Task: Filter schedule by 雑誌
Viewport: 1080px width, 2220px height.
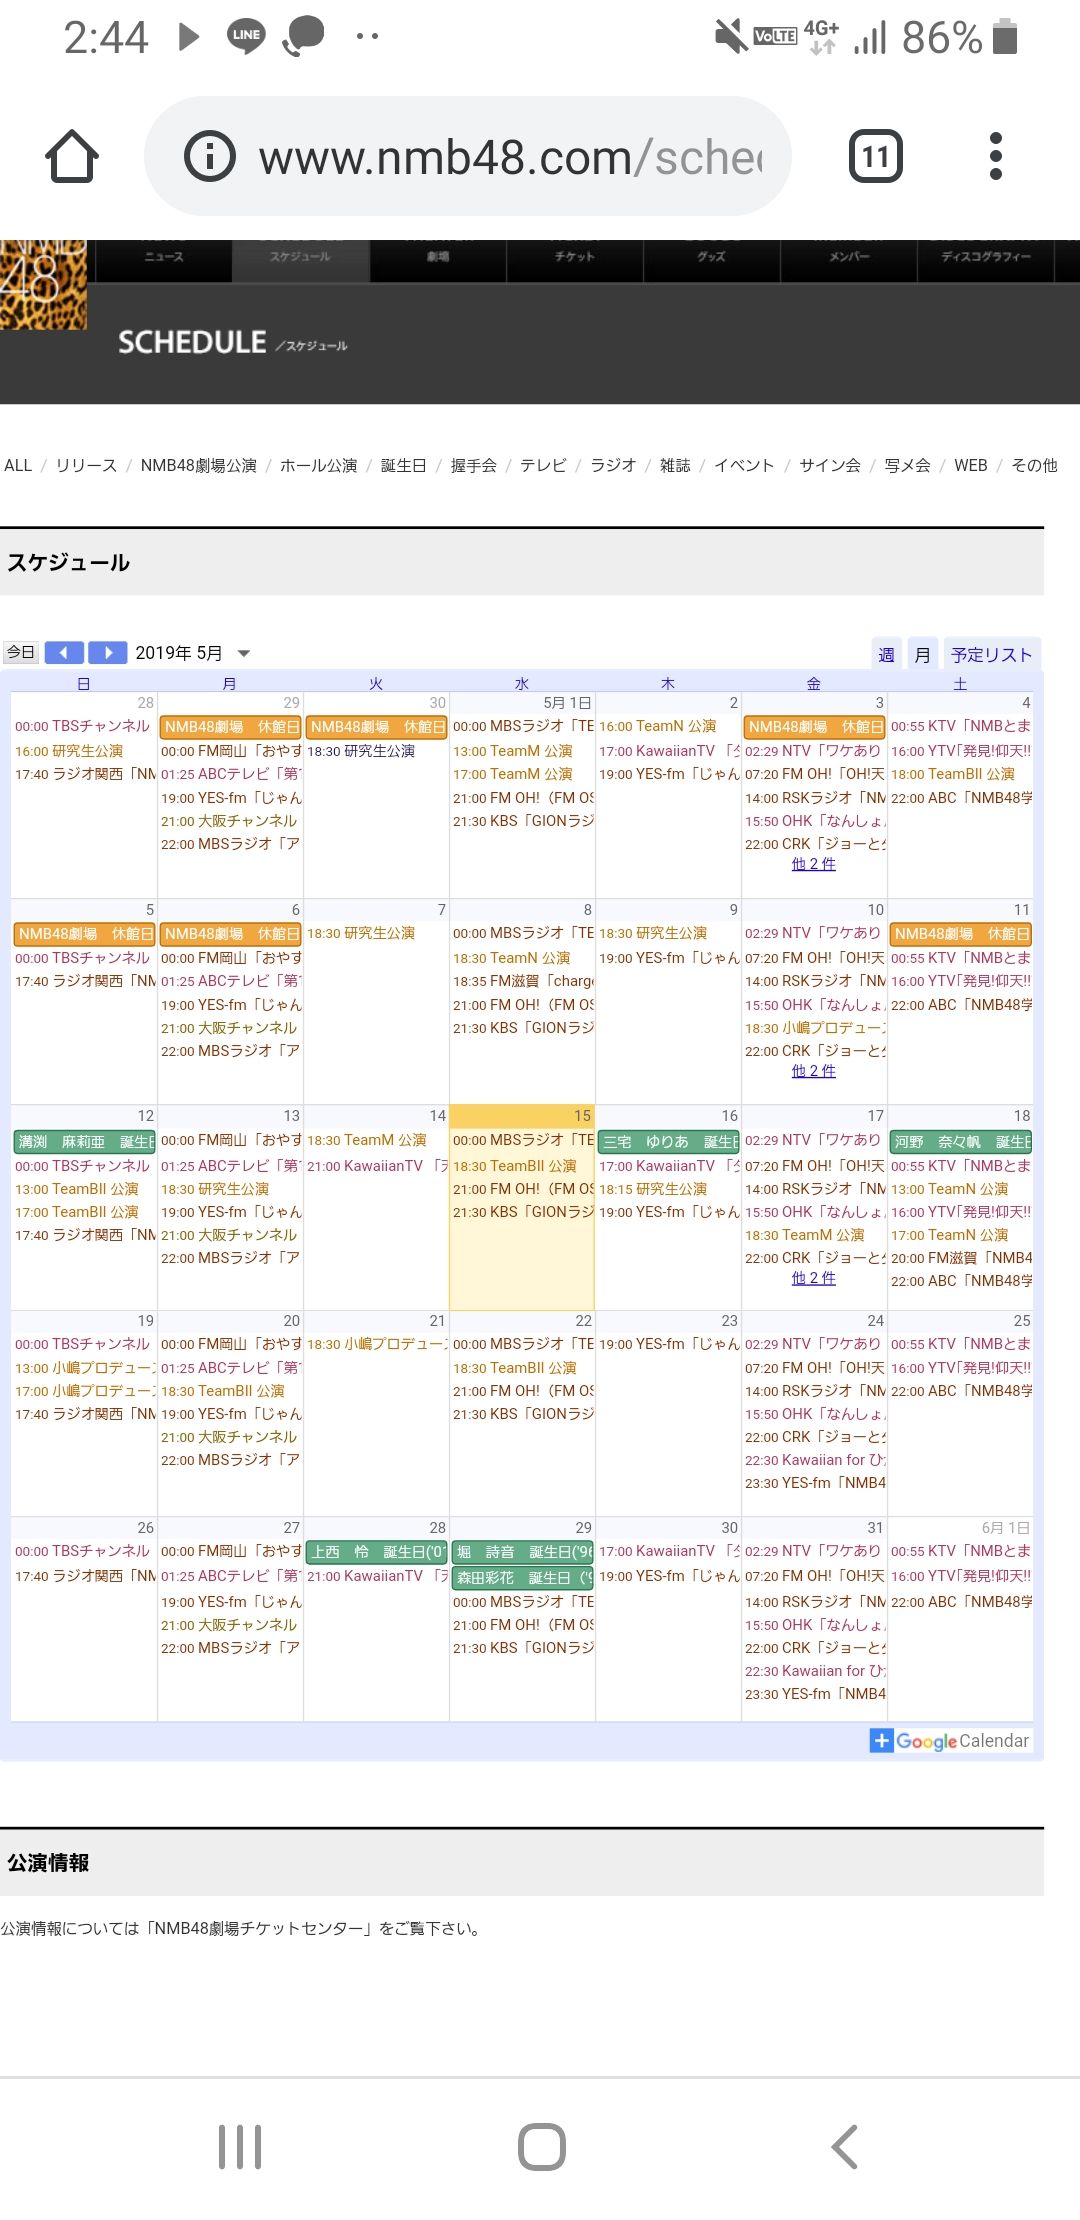Action: 675,466
